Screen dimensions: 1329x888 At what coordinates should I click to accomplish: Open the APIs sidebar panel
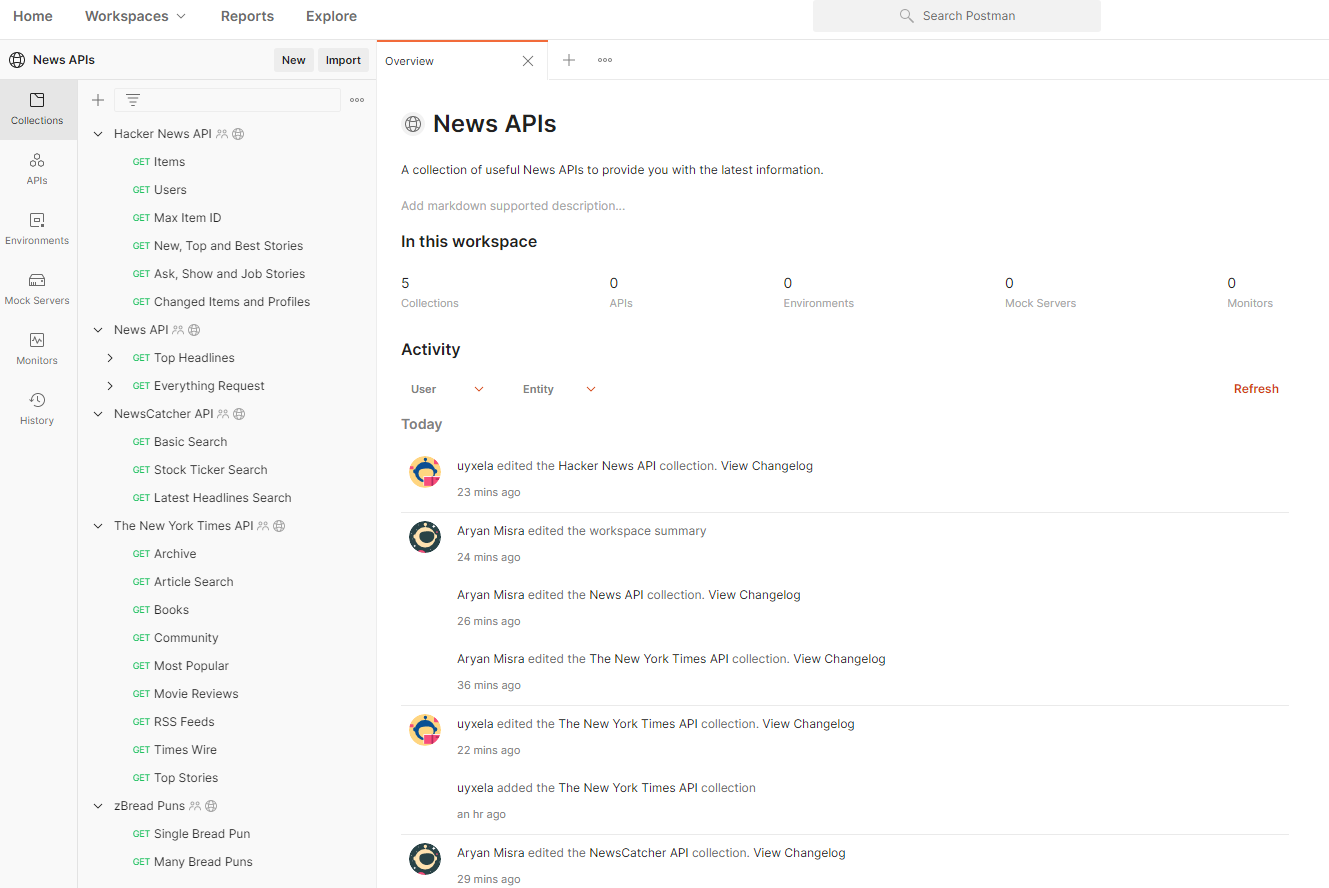37,169
